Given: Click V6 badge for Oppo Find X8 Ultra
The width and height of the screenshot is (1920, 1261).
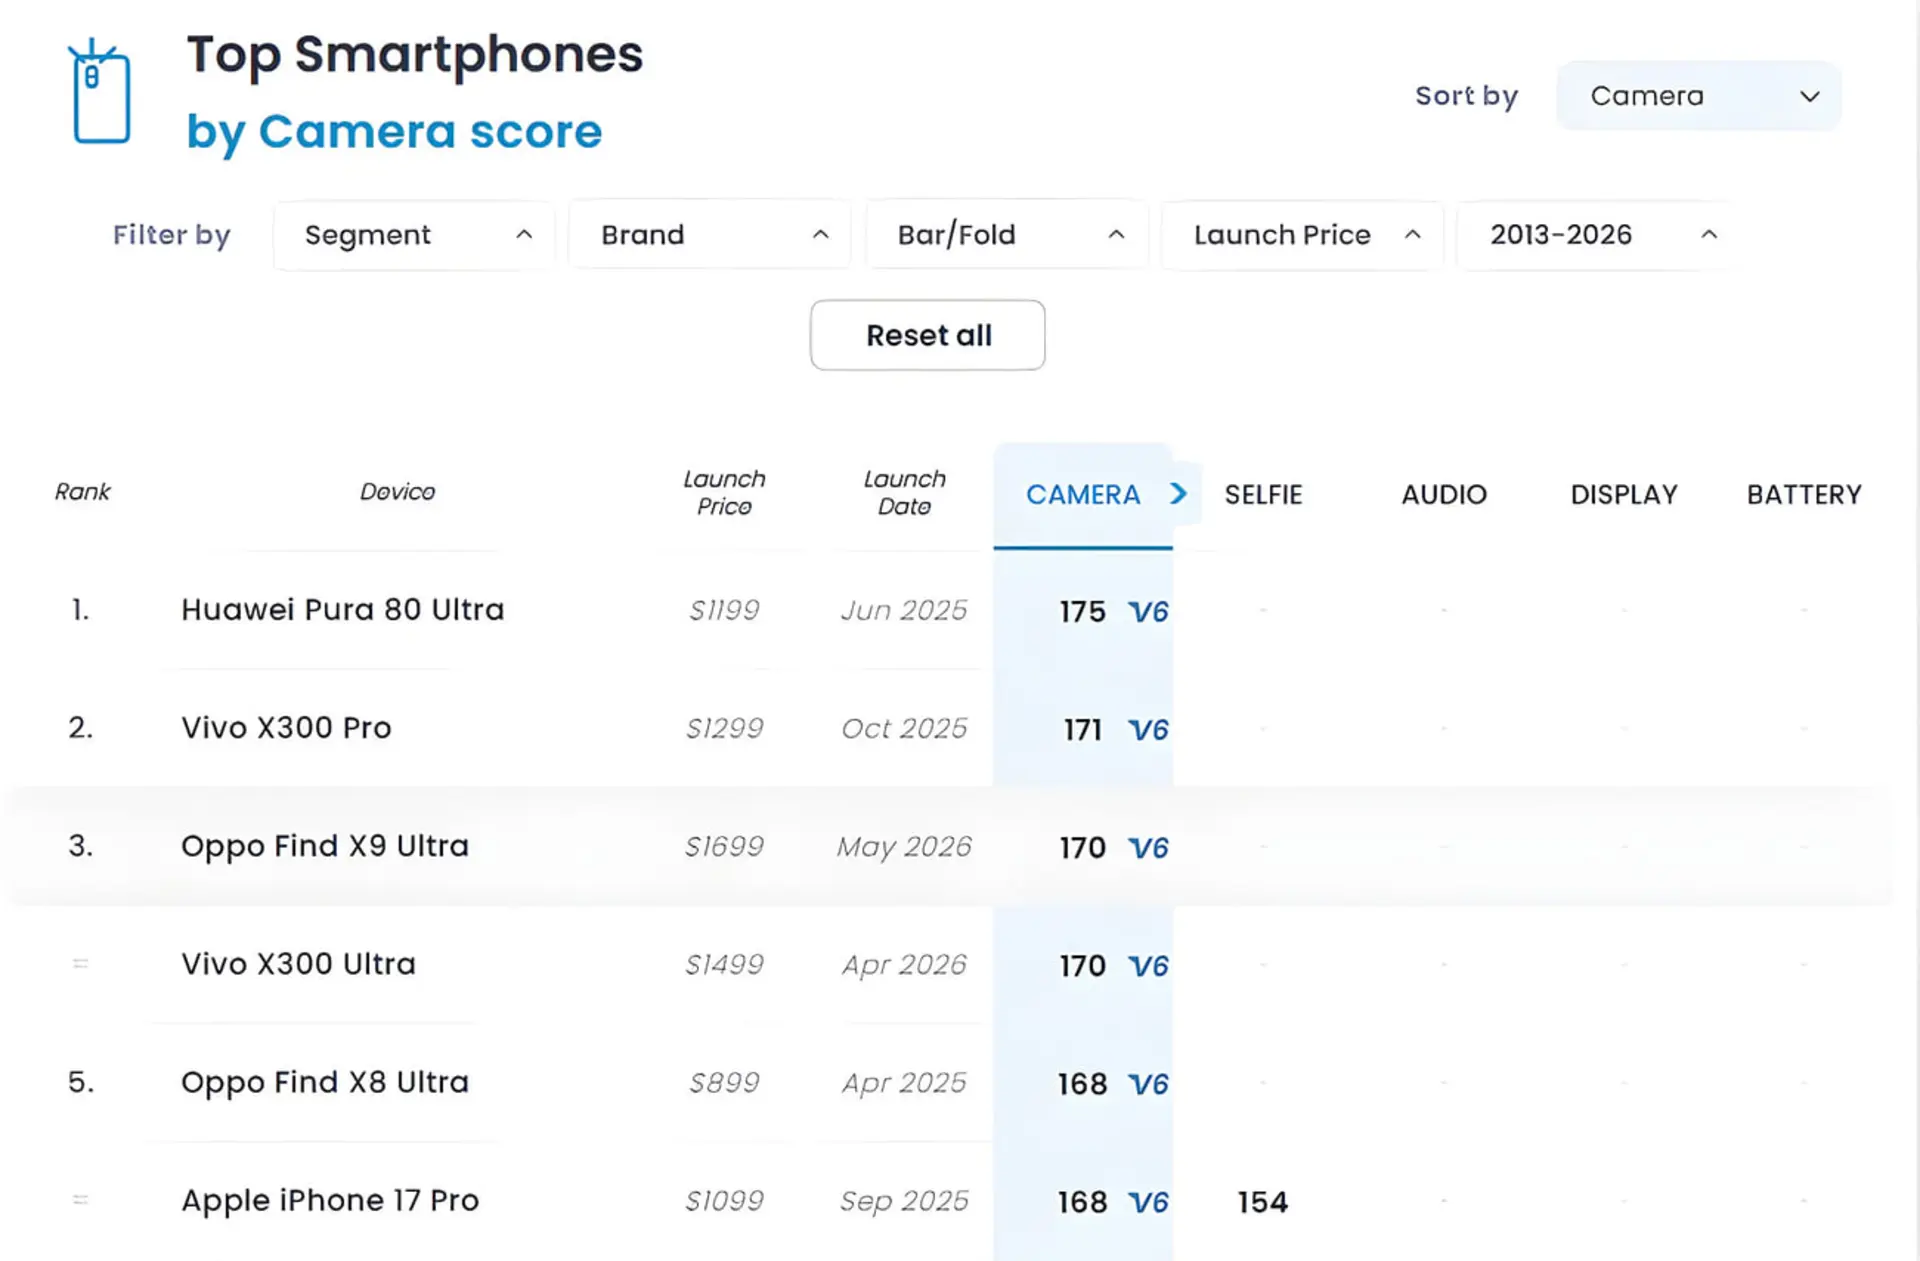Looking at the screenshot, I should click(1148, 1083).
